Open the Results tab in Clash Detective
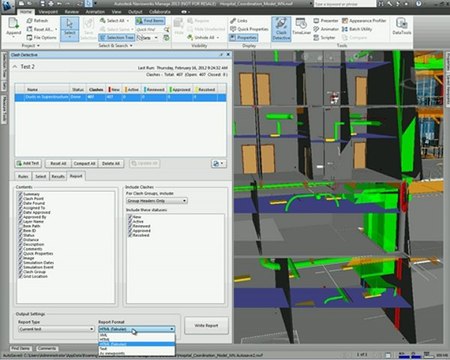Screen dimensions: 450x360 point(58,176)
